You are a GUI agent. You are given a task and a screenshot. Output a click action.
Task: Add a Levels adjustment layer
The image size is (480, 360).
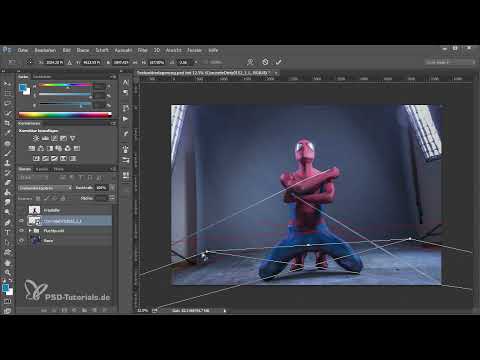click(x=45, y=138)
